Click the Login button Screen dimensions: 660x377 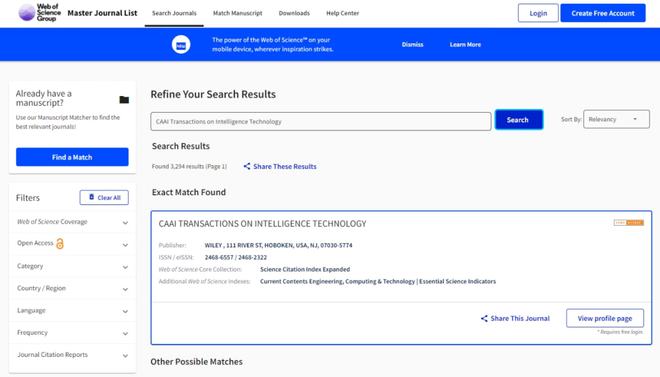[538, 13]
